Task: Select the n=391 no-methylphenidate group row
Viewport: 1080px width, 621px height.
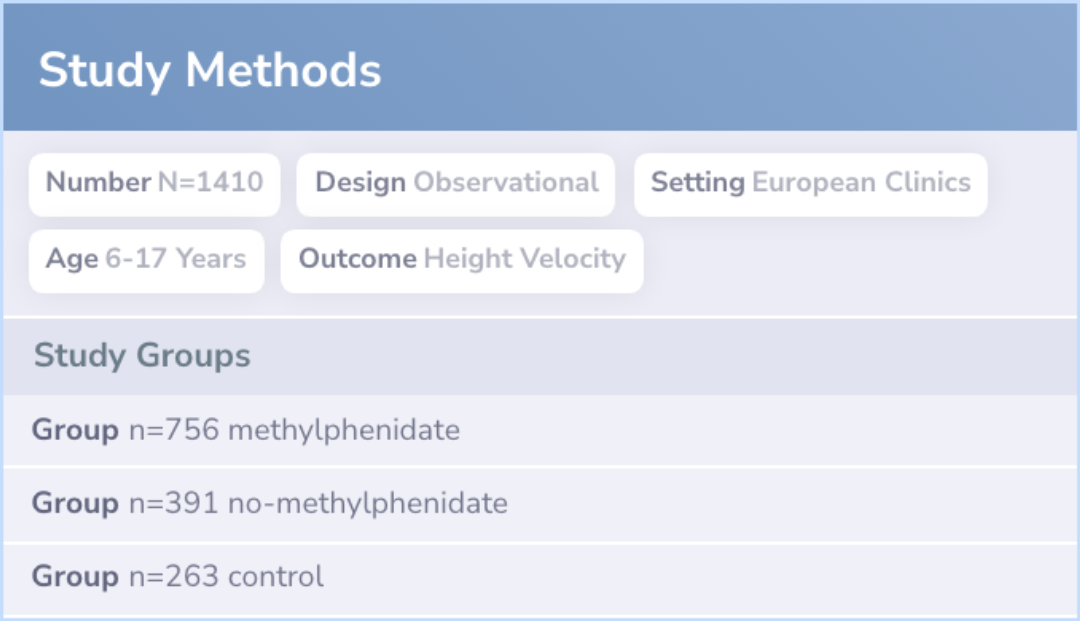Action: 540,504
